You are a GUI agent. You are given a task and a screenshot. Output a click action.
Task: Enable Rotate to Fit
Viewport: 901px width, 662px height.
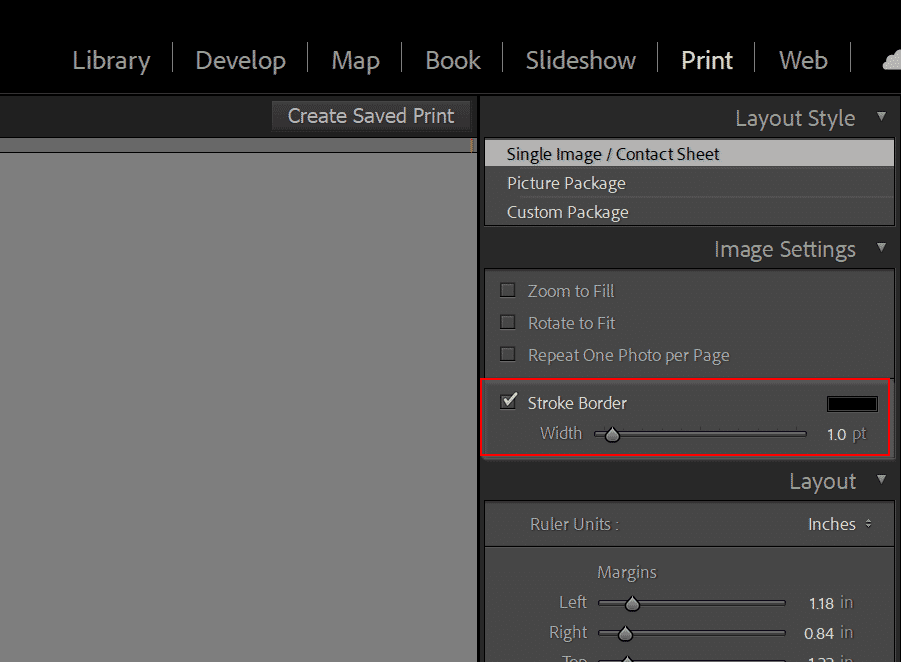[507, 322]
